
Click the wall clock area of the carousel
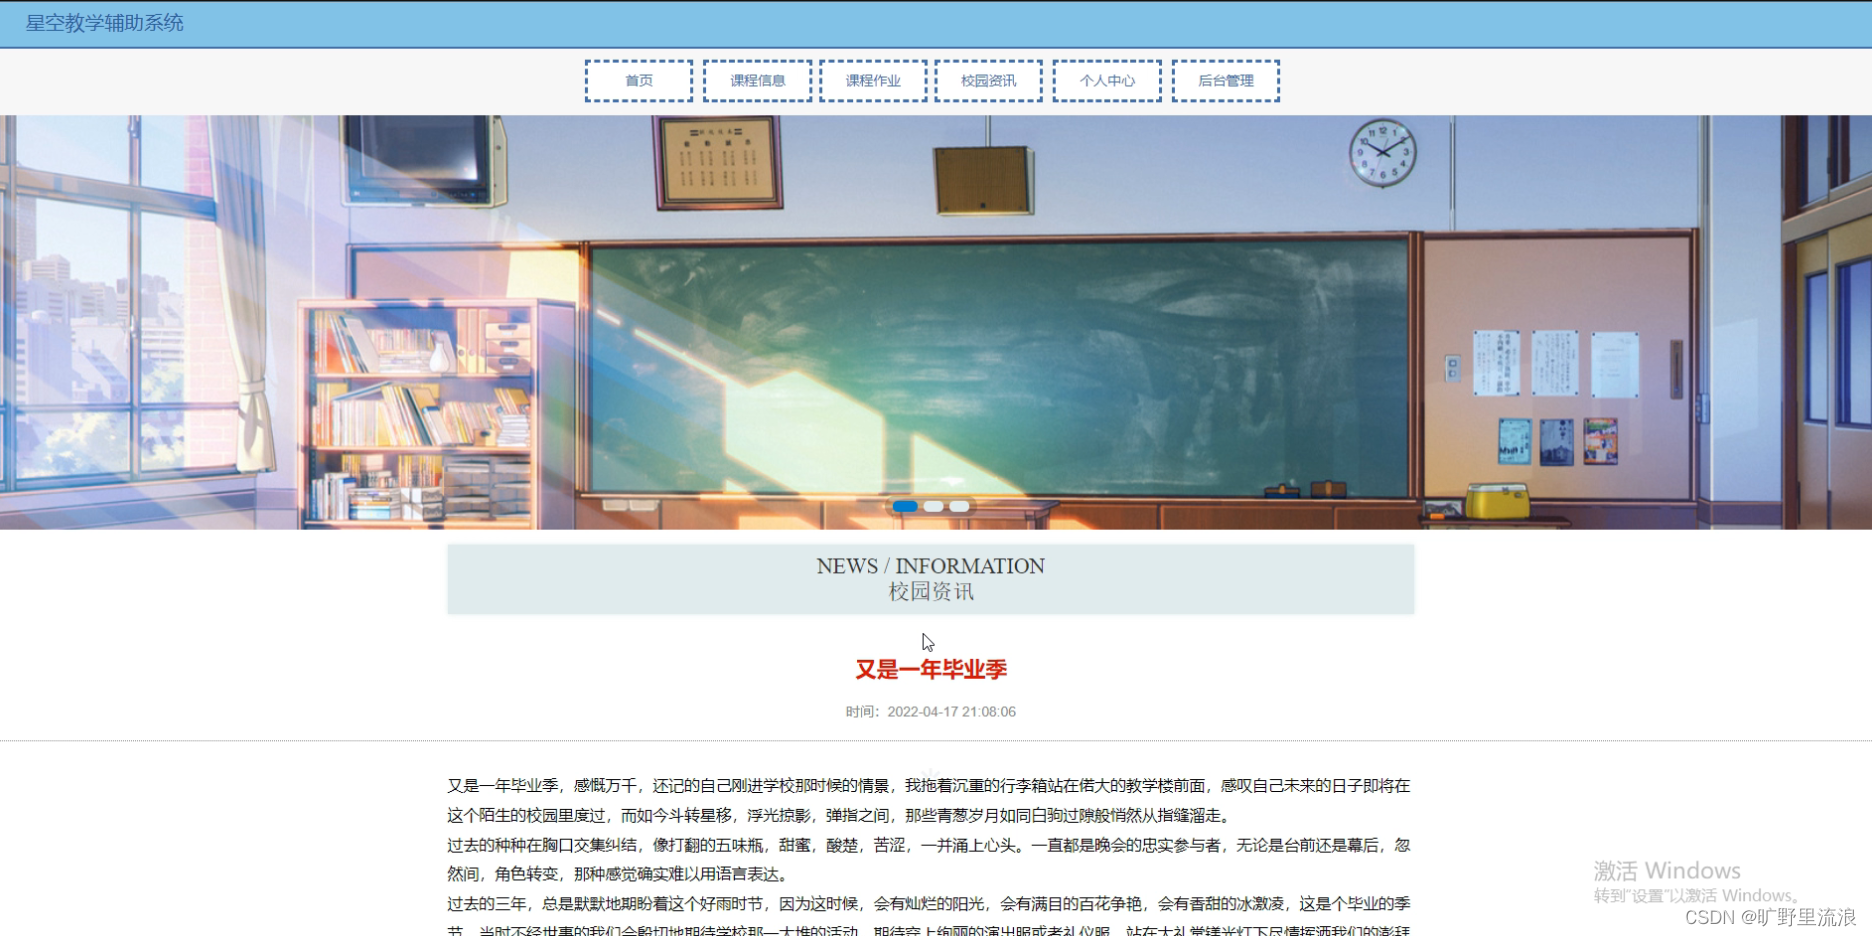point(1383,153)
